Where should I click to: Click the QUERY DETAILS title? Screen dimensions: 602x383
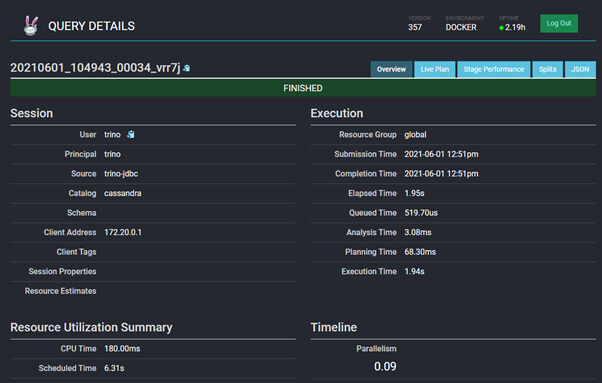coord(91,26)
